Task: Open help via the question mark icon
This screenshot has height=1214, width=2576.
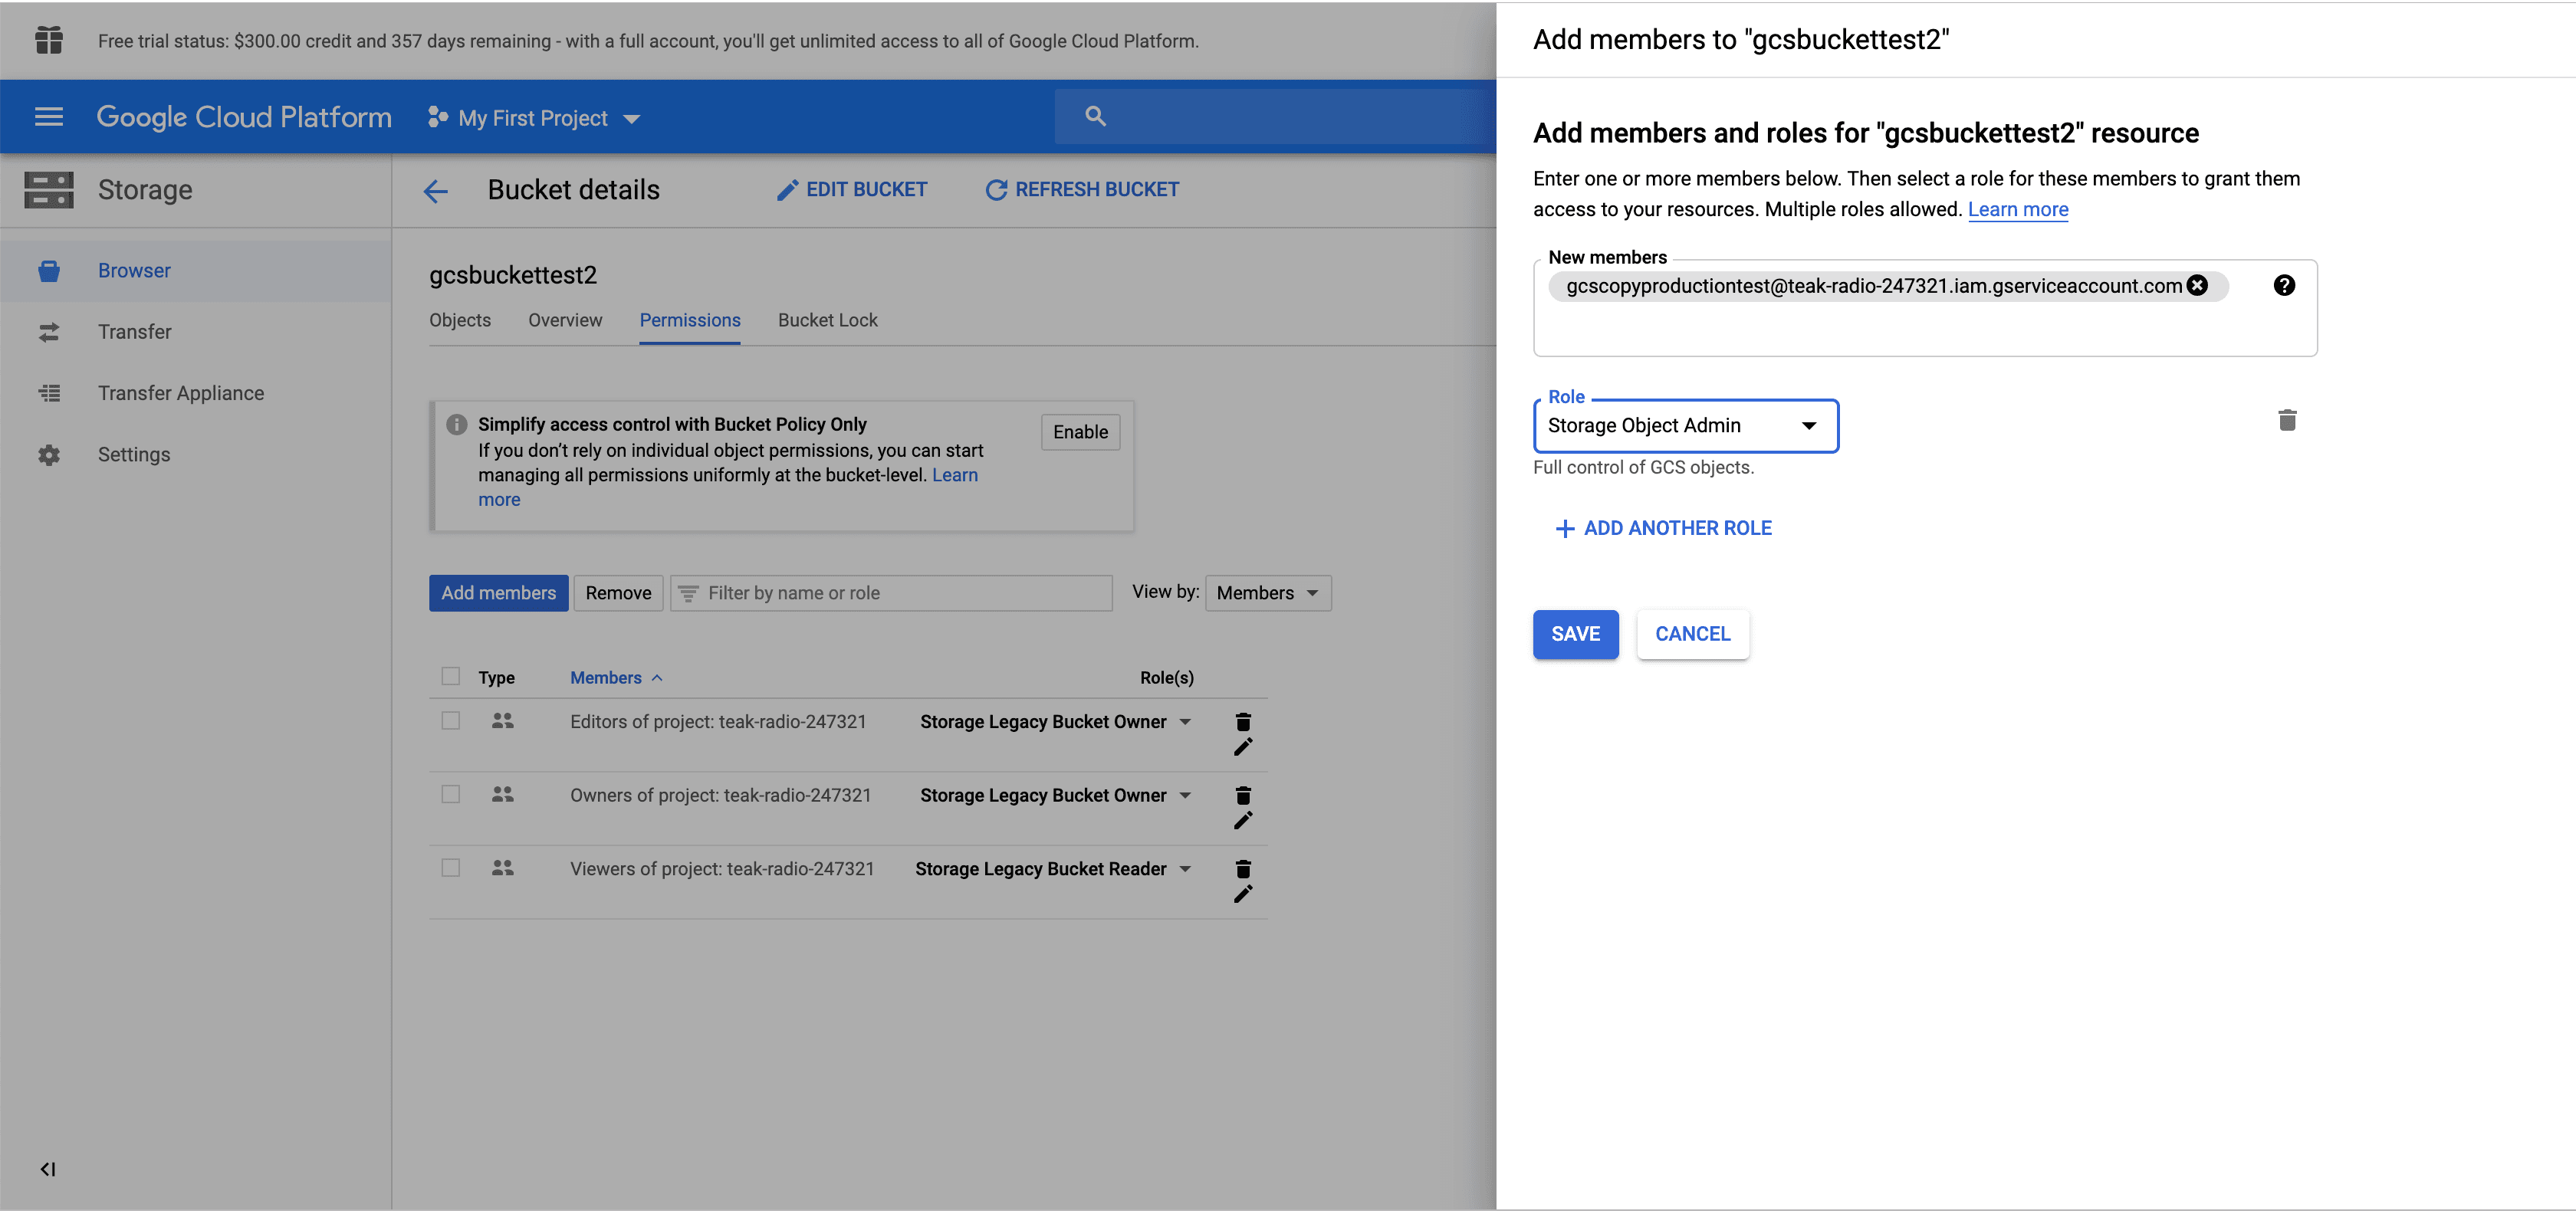Action: [2284, 285]
